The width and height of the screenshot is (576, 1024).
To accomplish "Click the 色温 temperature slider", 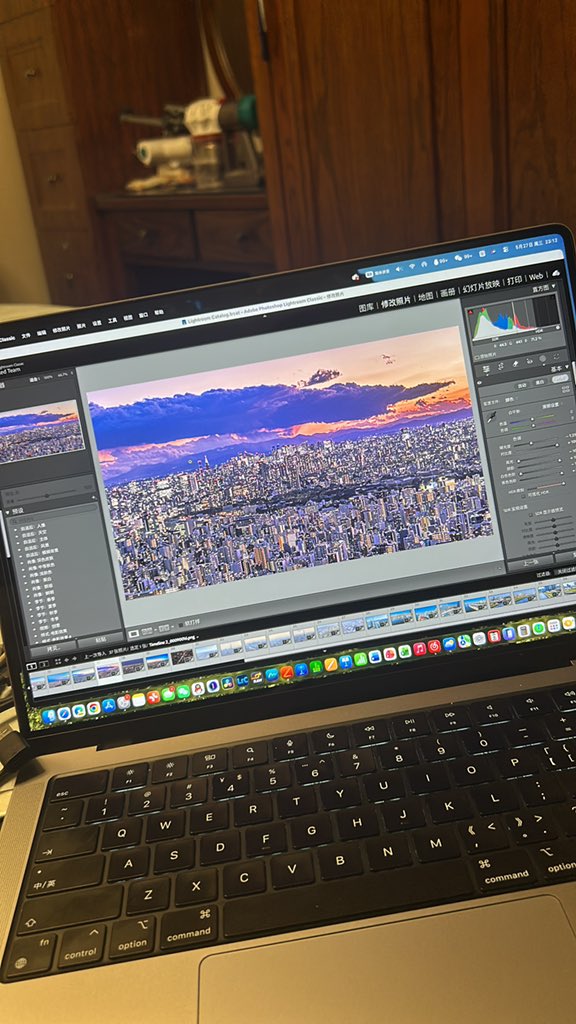I will 532,419.
